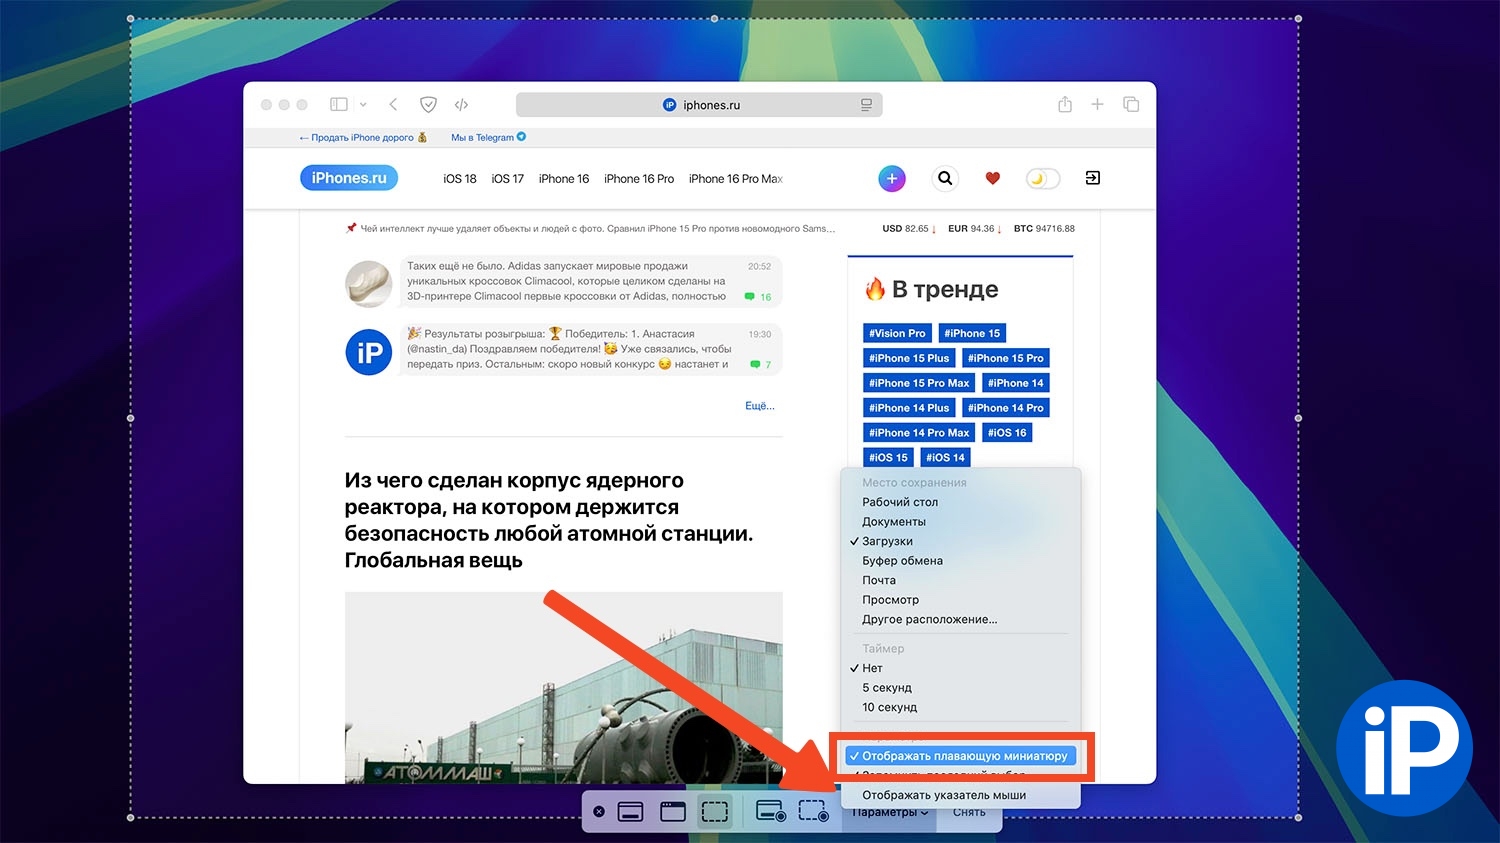
Task: Toggle the Safari sidebar icon
Action: [x=339, y=104]
